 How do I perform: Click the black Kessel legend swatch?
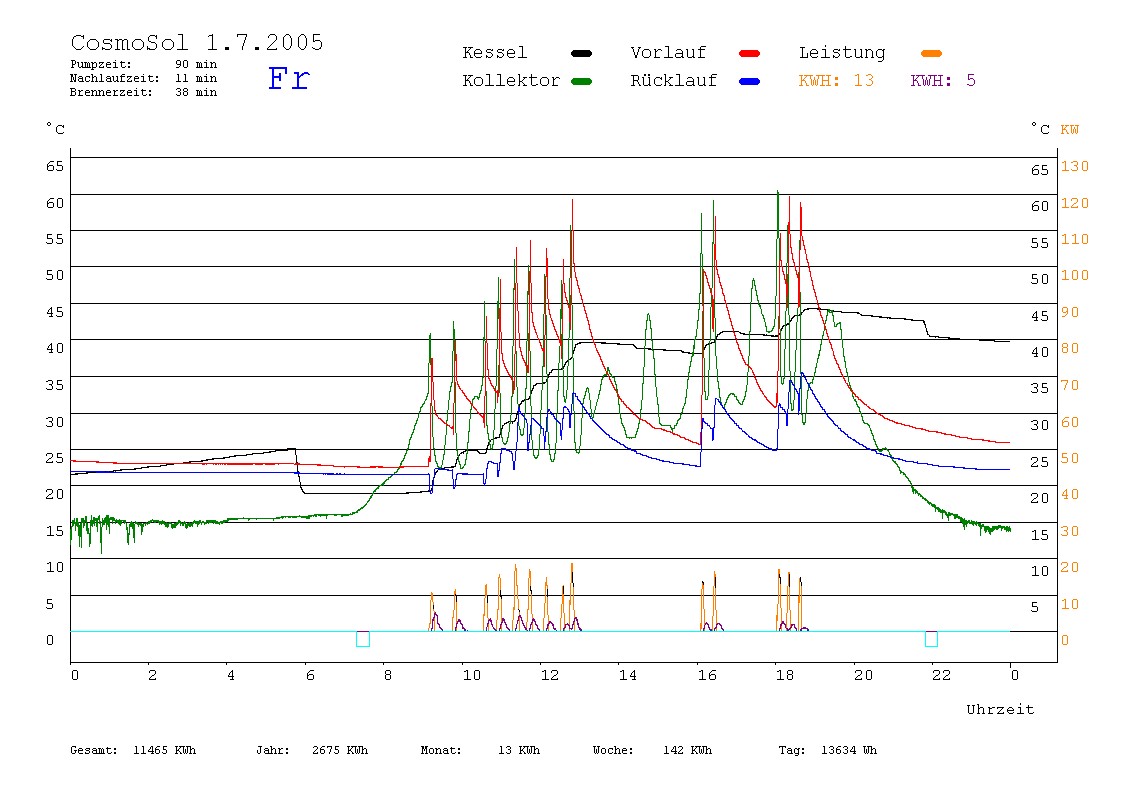point(581,53)
